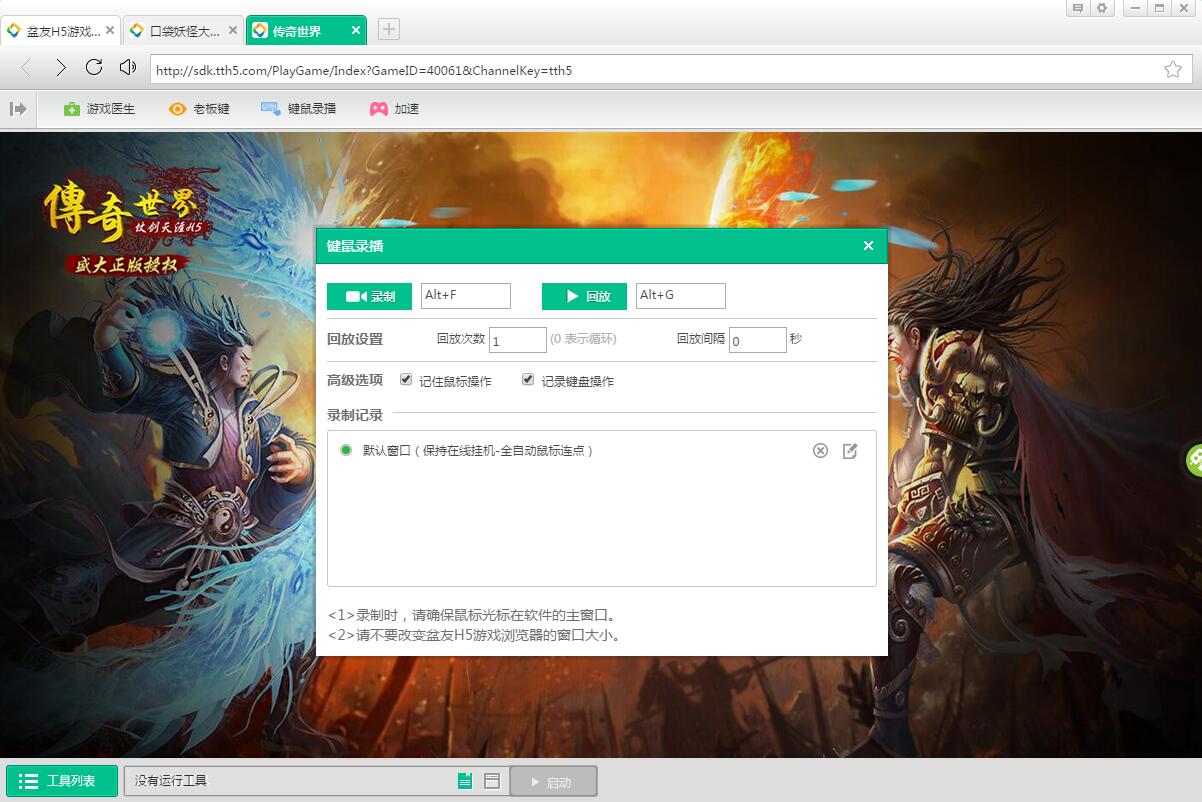Close the 盆友H5游戏 tab
1202x802 pixels.
click(109, 30)
